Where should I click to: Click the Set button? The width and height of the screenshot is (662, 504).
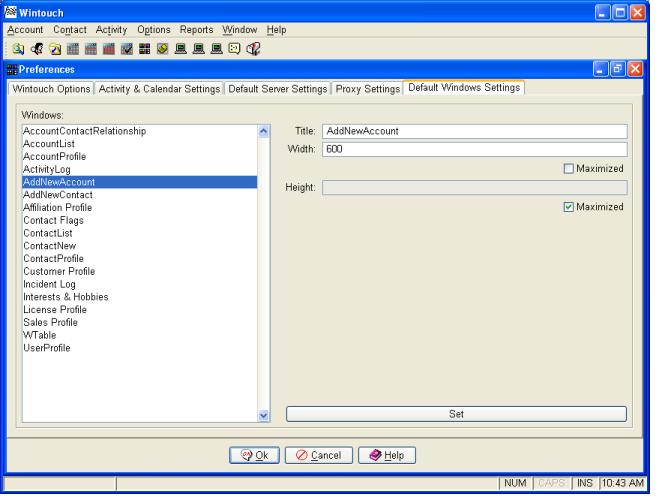pyautogui.click(x=456, y=414)
